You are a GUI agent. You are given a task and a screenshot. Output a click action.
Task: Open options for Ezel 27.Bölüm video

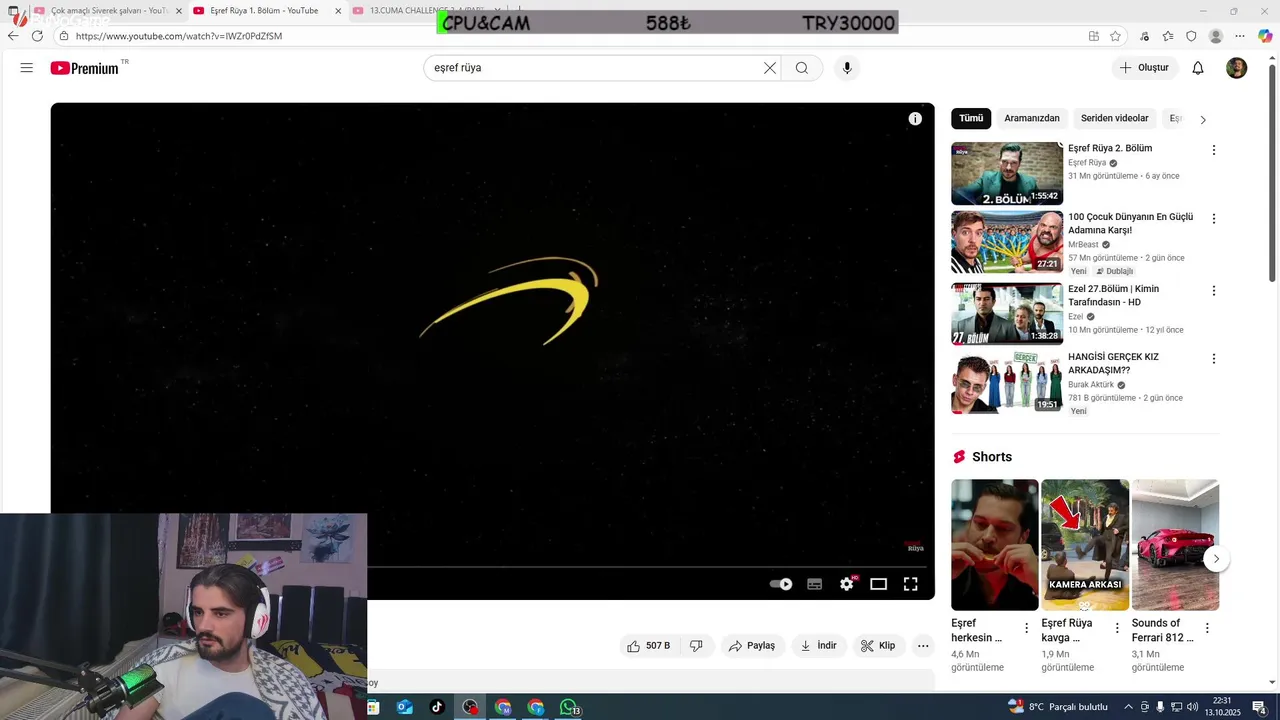click(x=1214, y=291)
